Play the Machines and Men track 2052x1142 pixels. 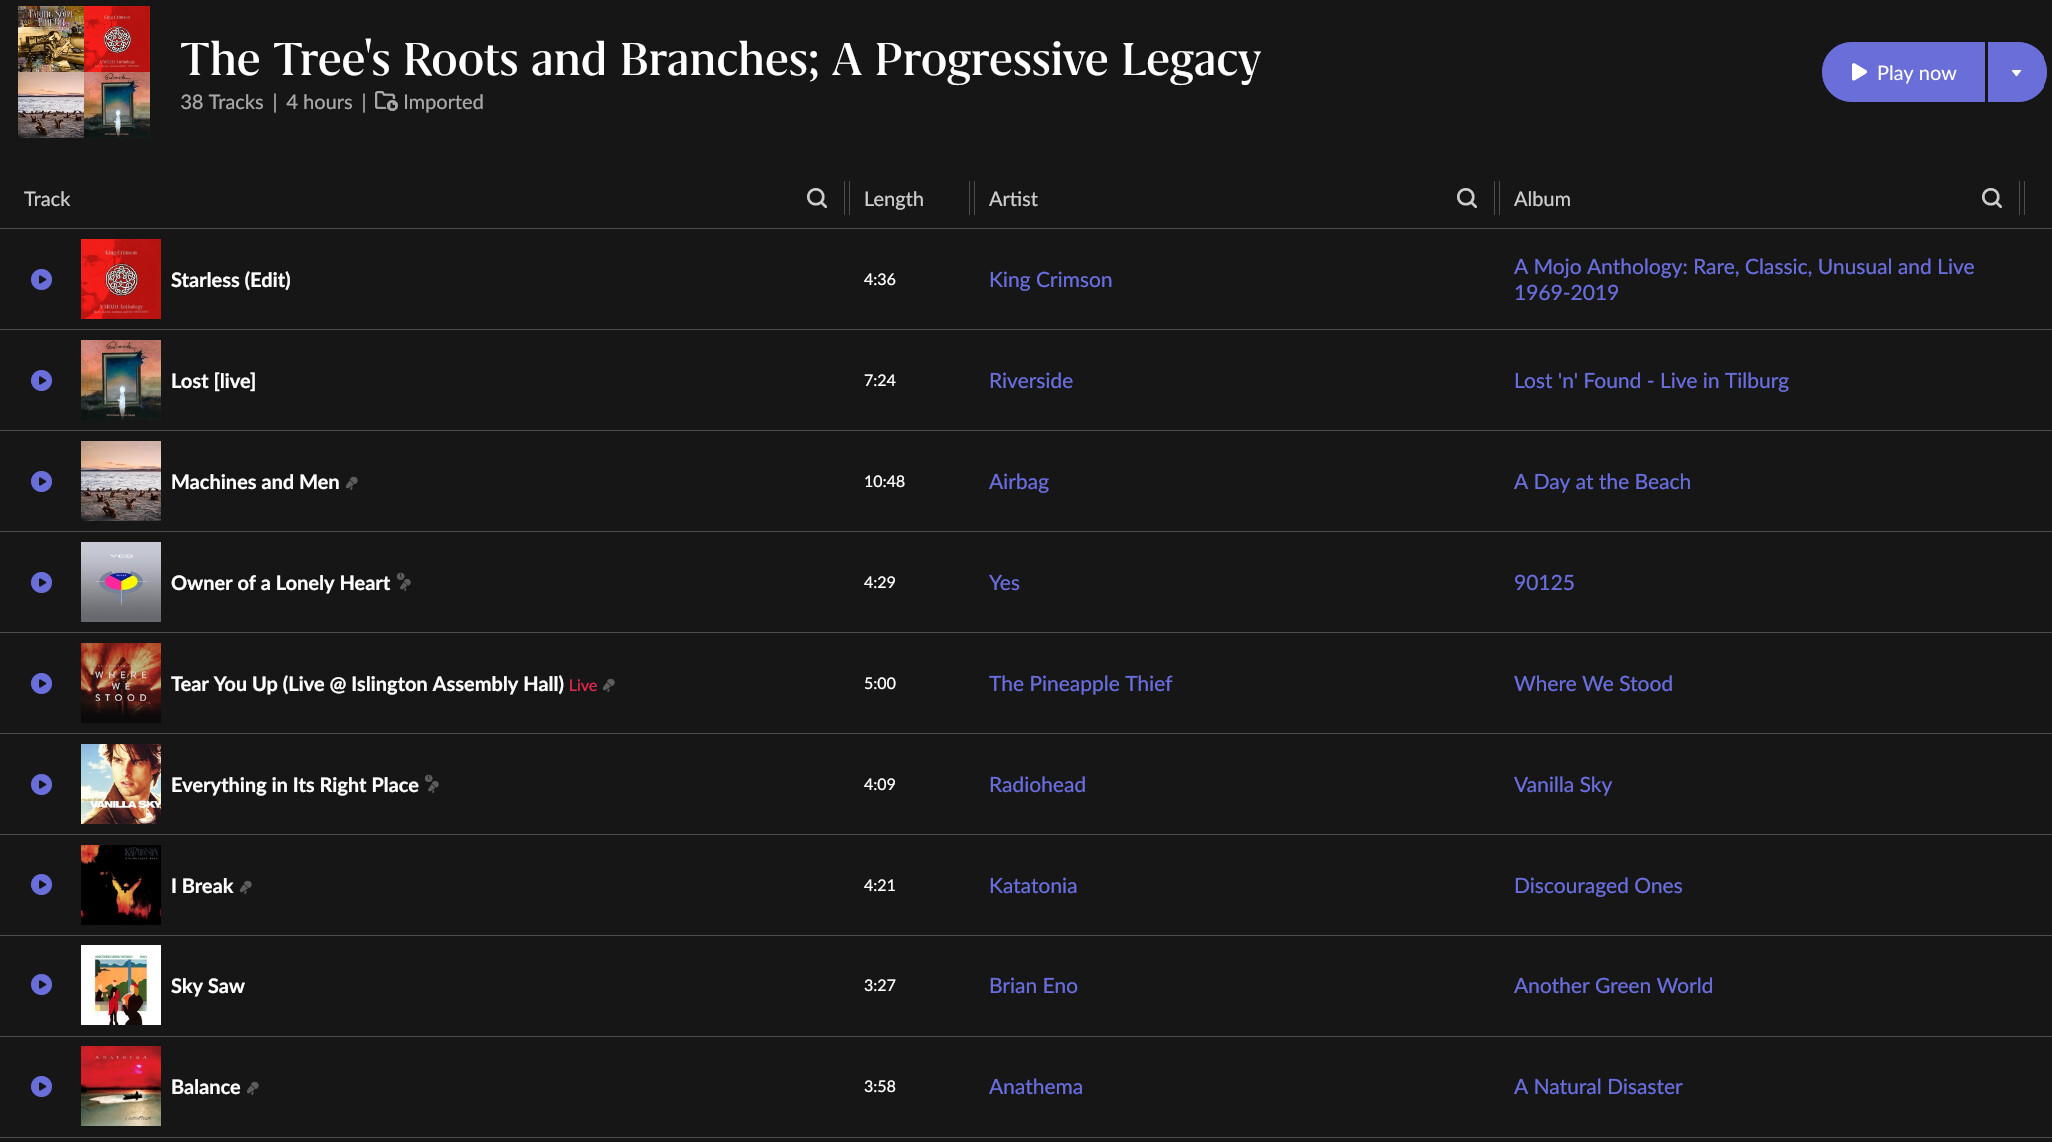(41, 482)
